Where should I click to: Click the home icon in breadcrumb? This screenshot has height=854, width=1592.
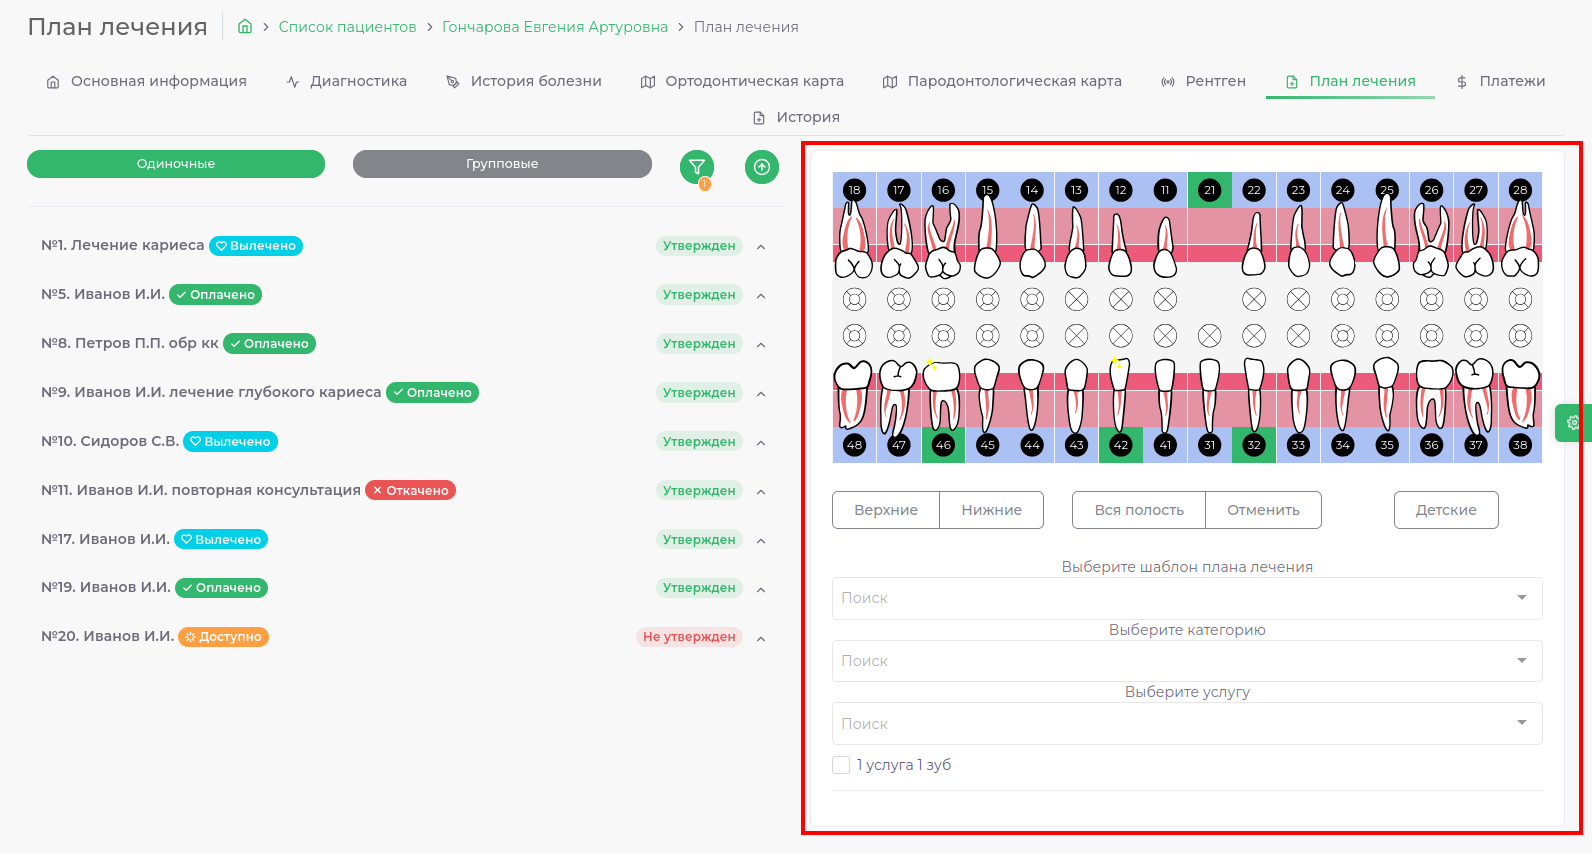click(245, 27)
